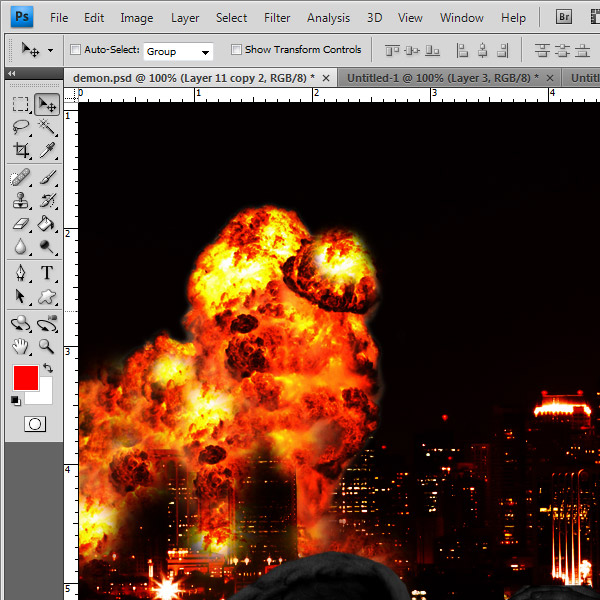Align horizontal centers of layers
Viewport: 600px width, 600px height.
click(x=483, y=50)
